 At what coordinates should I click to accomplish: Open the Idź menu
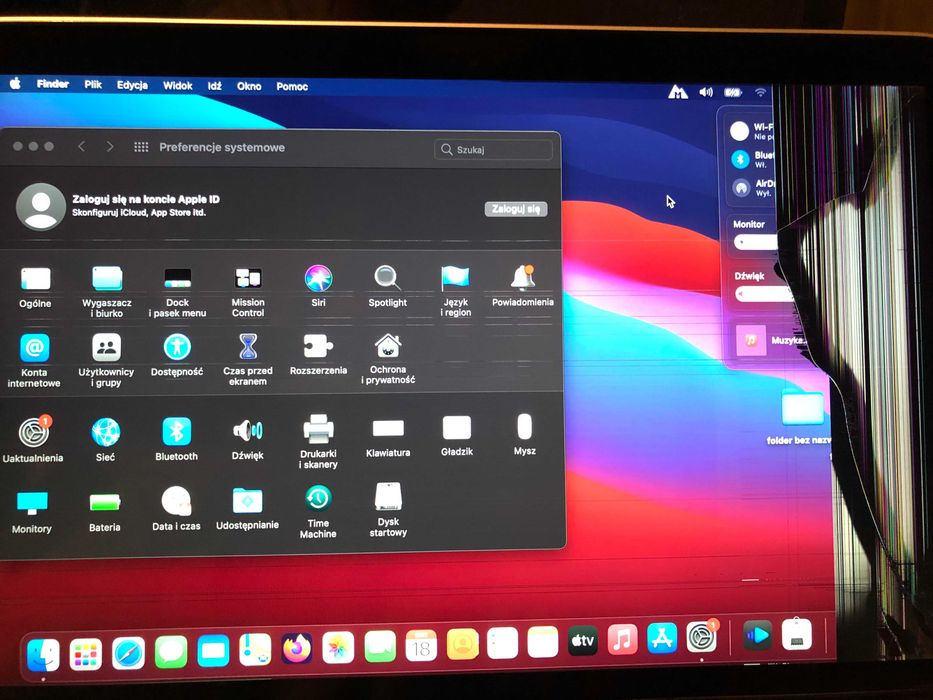pyautogui.click(x=215, y=86)
